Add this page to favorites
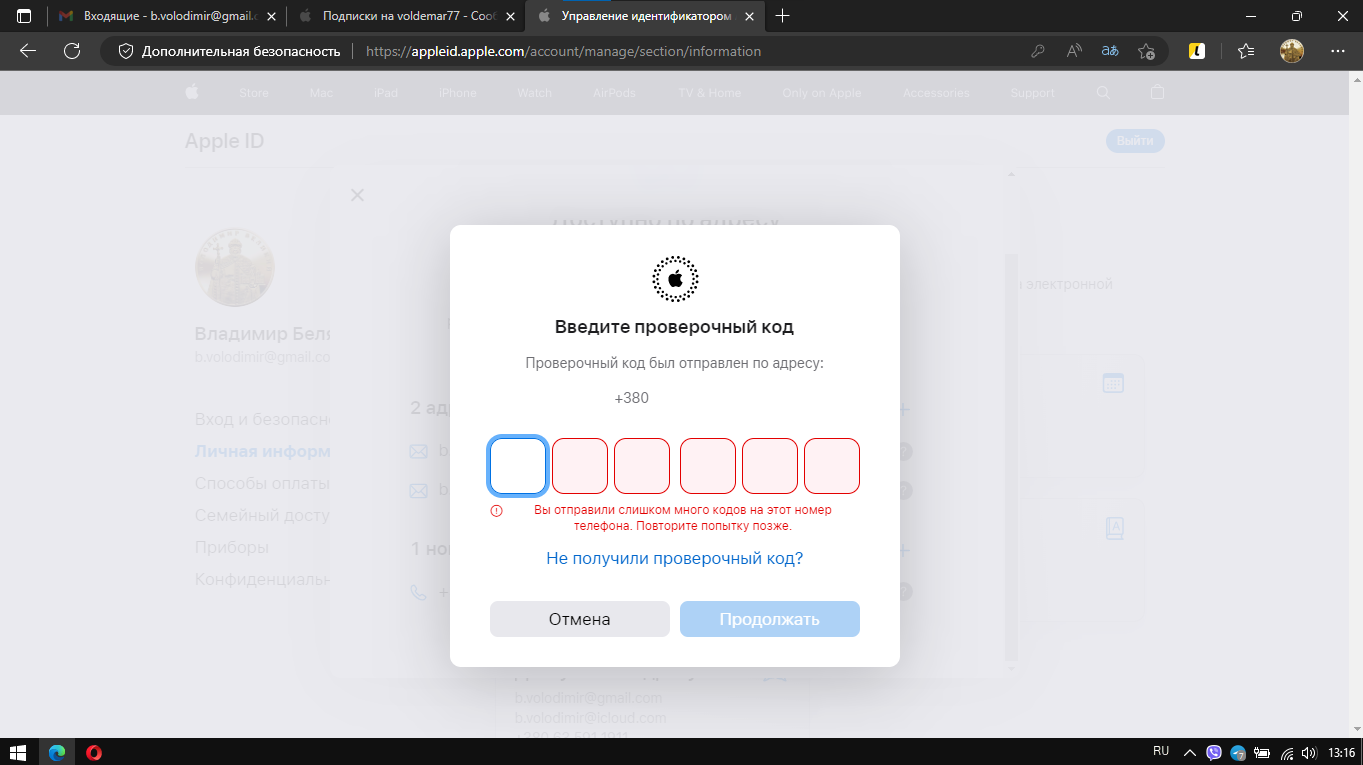1363x765 pixels. pos(1147,51)
